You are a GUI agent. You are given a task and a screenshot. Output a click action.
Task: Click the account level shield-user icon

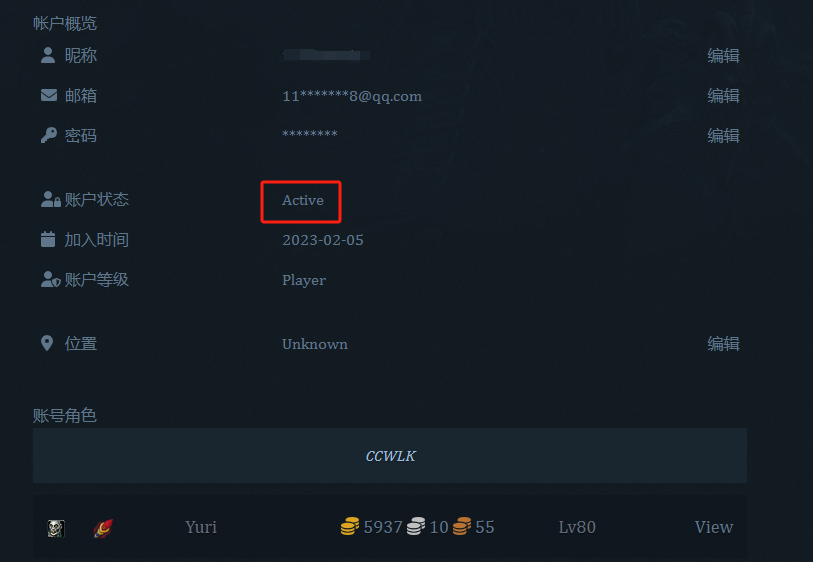click(51, 279)
